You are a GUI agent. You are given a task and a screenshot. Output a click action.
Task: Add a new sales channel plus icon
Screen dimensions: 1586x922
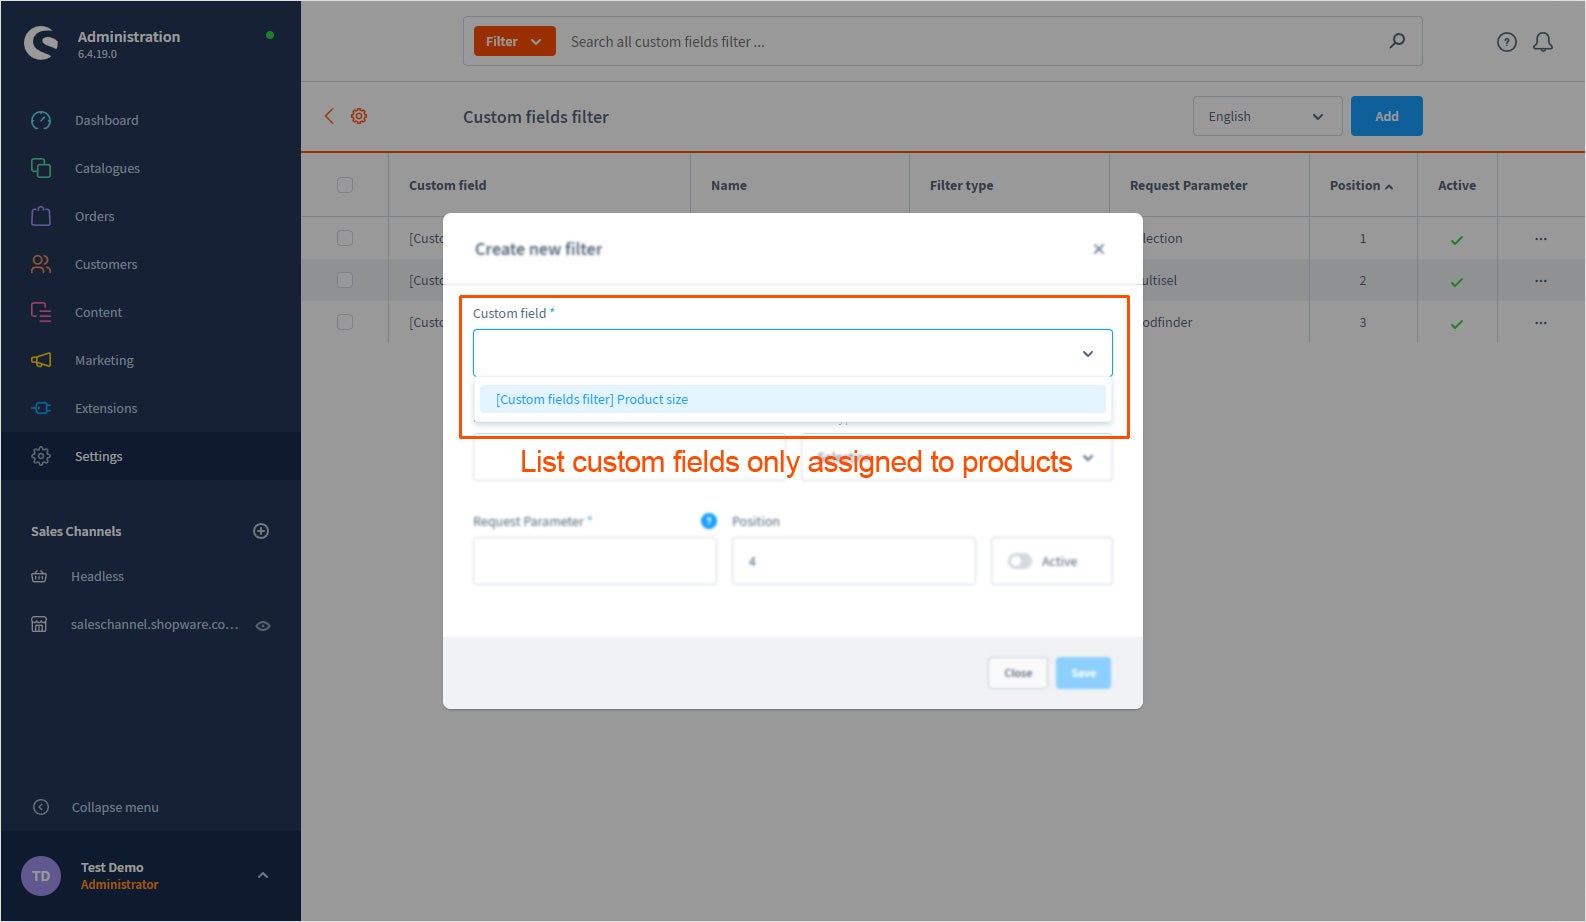tap(261, 531)
